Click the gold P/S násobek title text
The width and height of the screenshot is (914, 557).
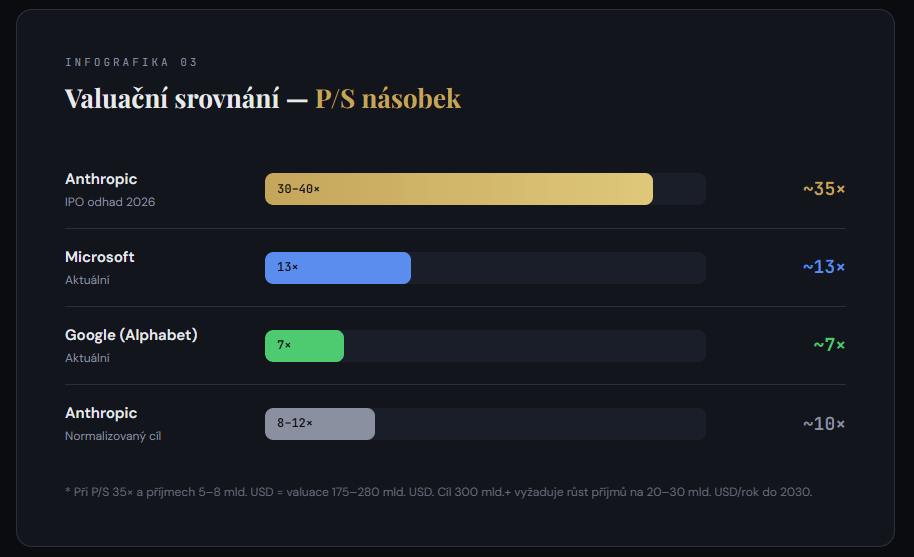pos(388,98)
